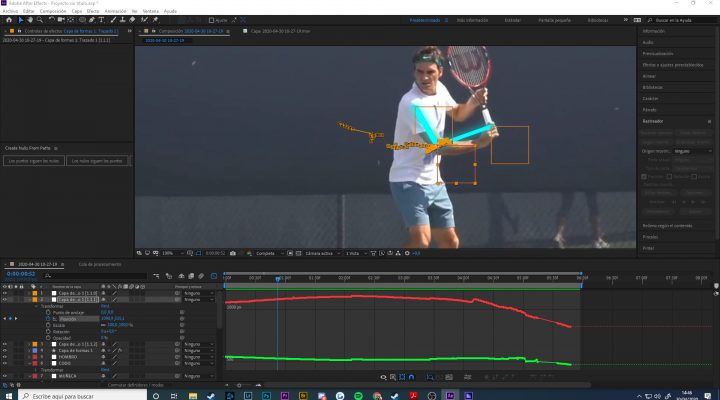This screenshot has width=720, height=400.
Task: Open the Animación menu
Action: (115, 11)
